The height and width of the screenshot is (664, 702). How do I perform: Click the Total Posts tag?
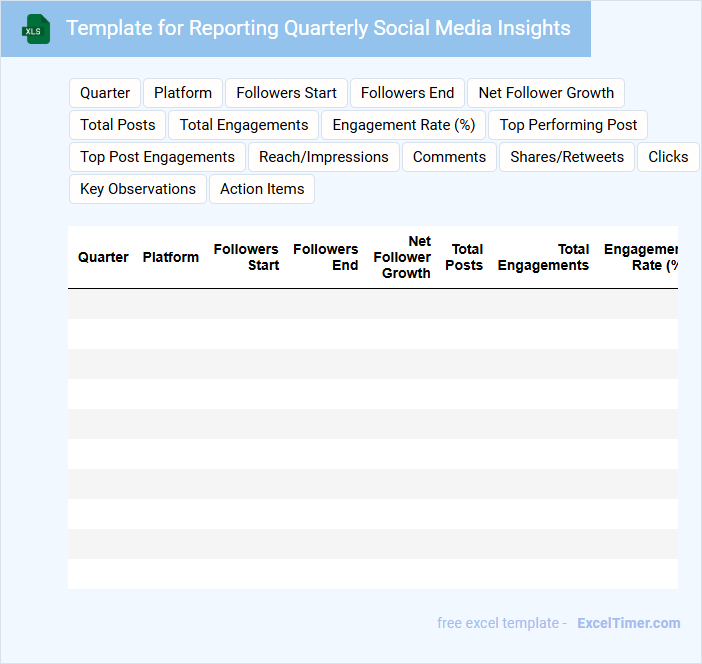(x=118, y=125)
